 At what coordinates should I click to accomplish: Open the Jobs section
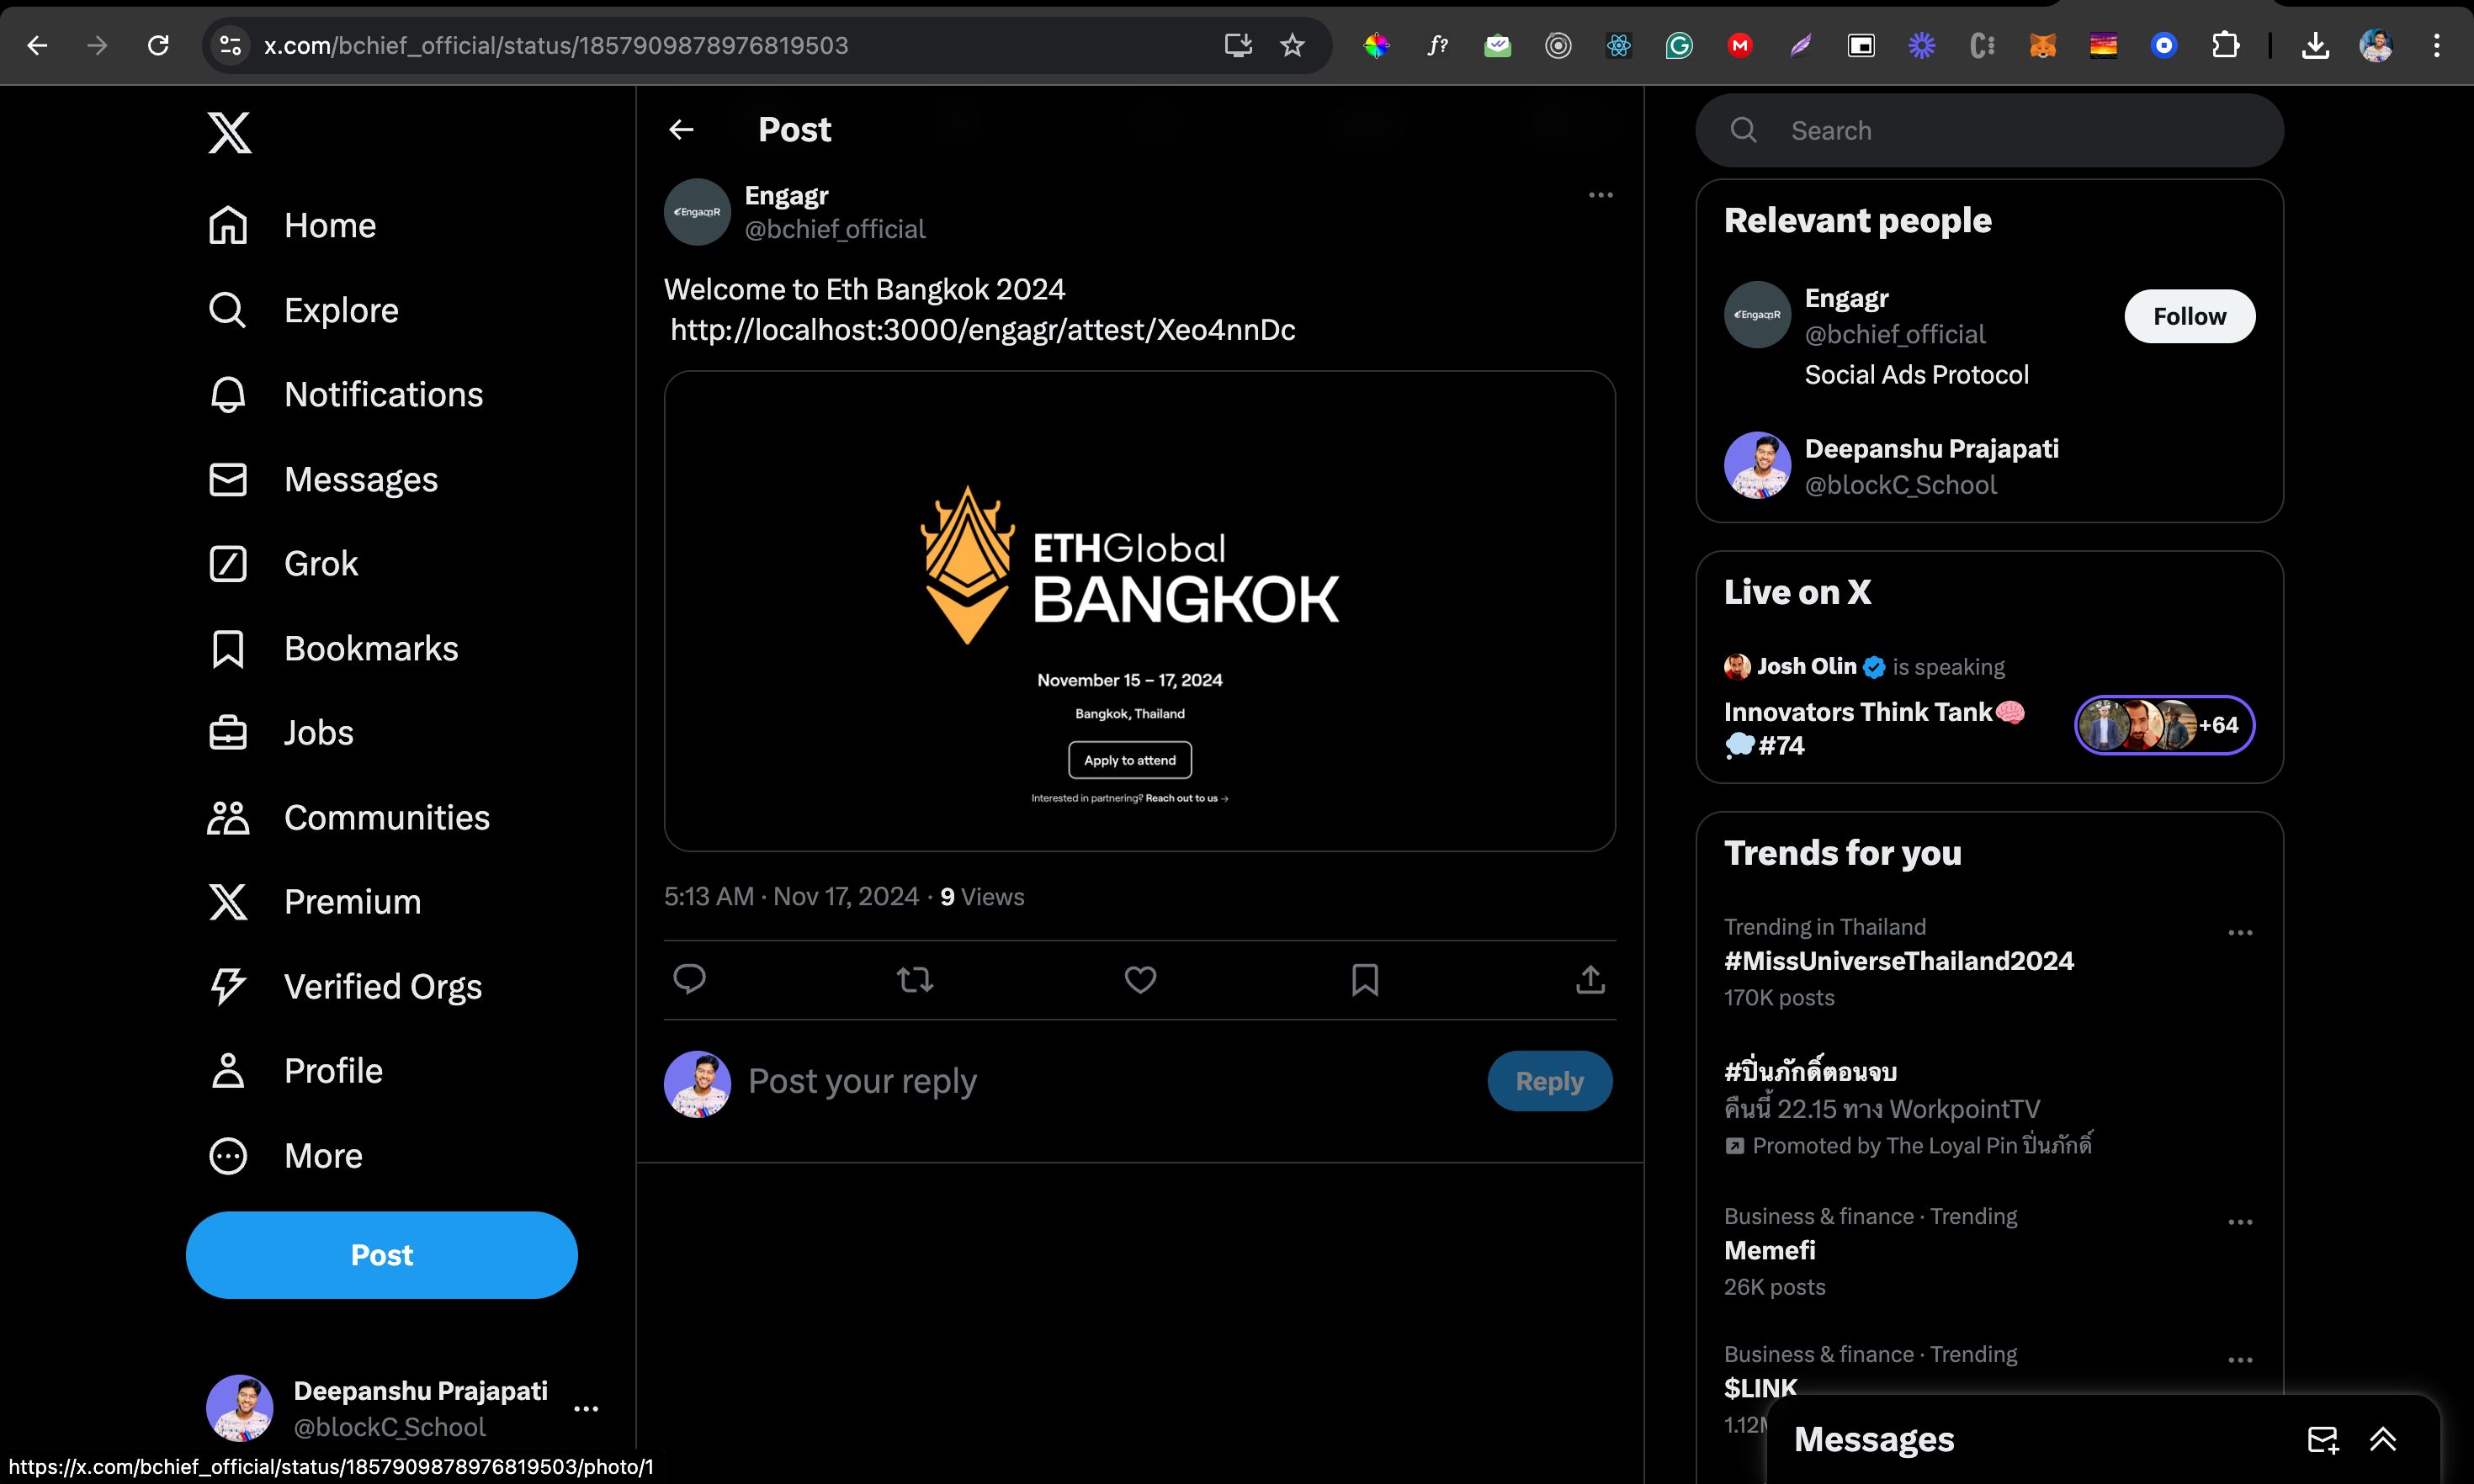pos(281,733)
